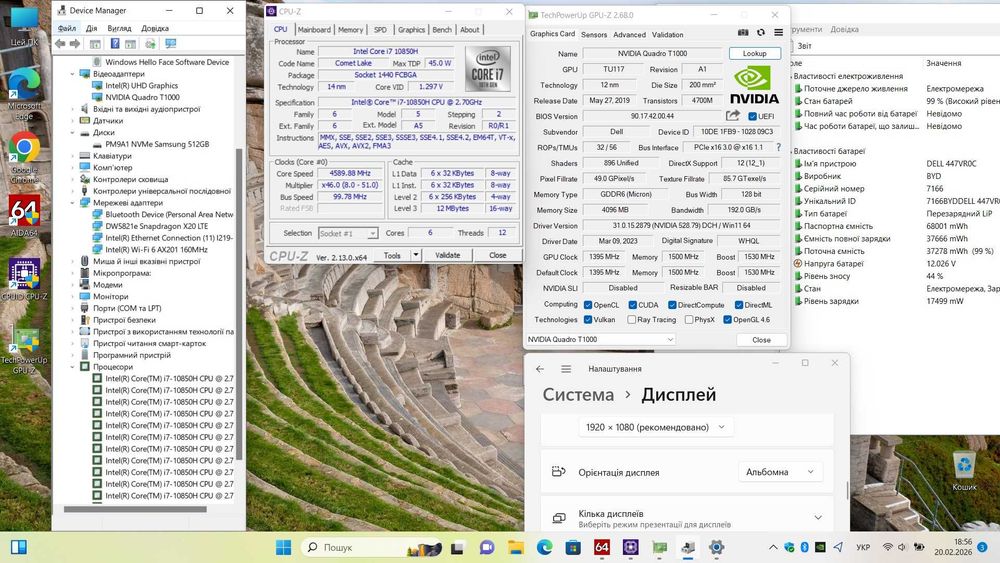
Task: Enable the PhysX checkbox
Action: (x=689, y=319)
